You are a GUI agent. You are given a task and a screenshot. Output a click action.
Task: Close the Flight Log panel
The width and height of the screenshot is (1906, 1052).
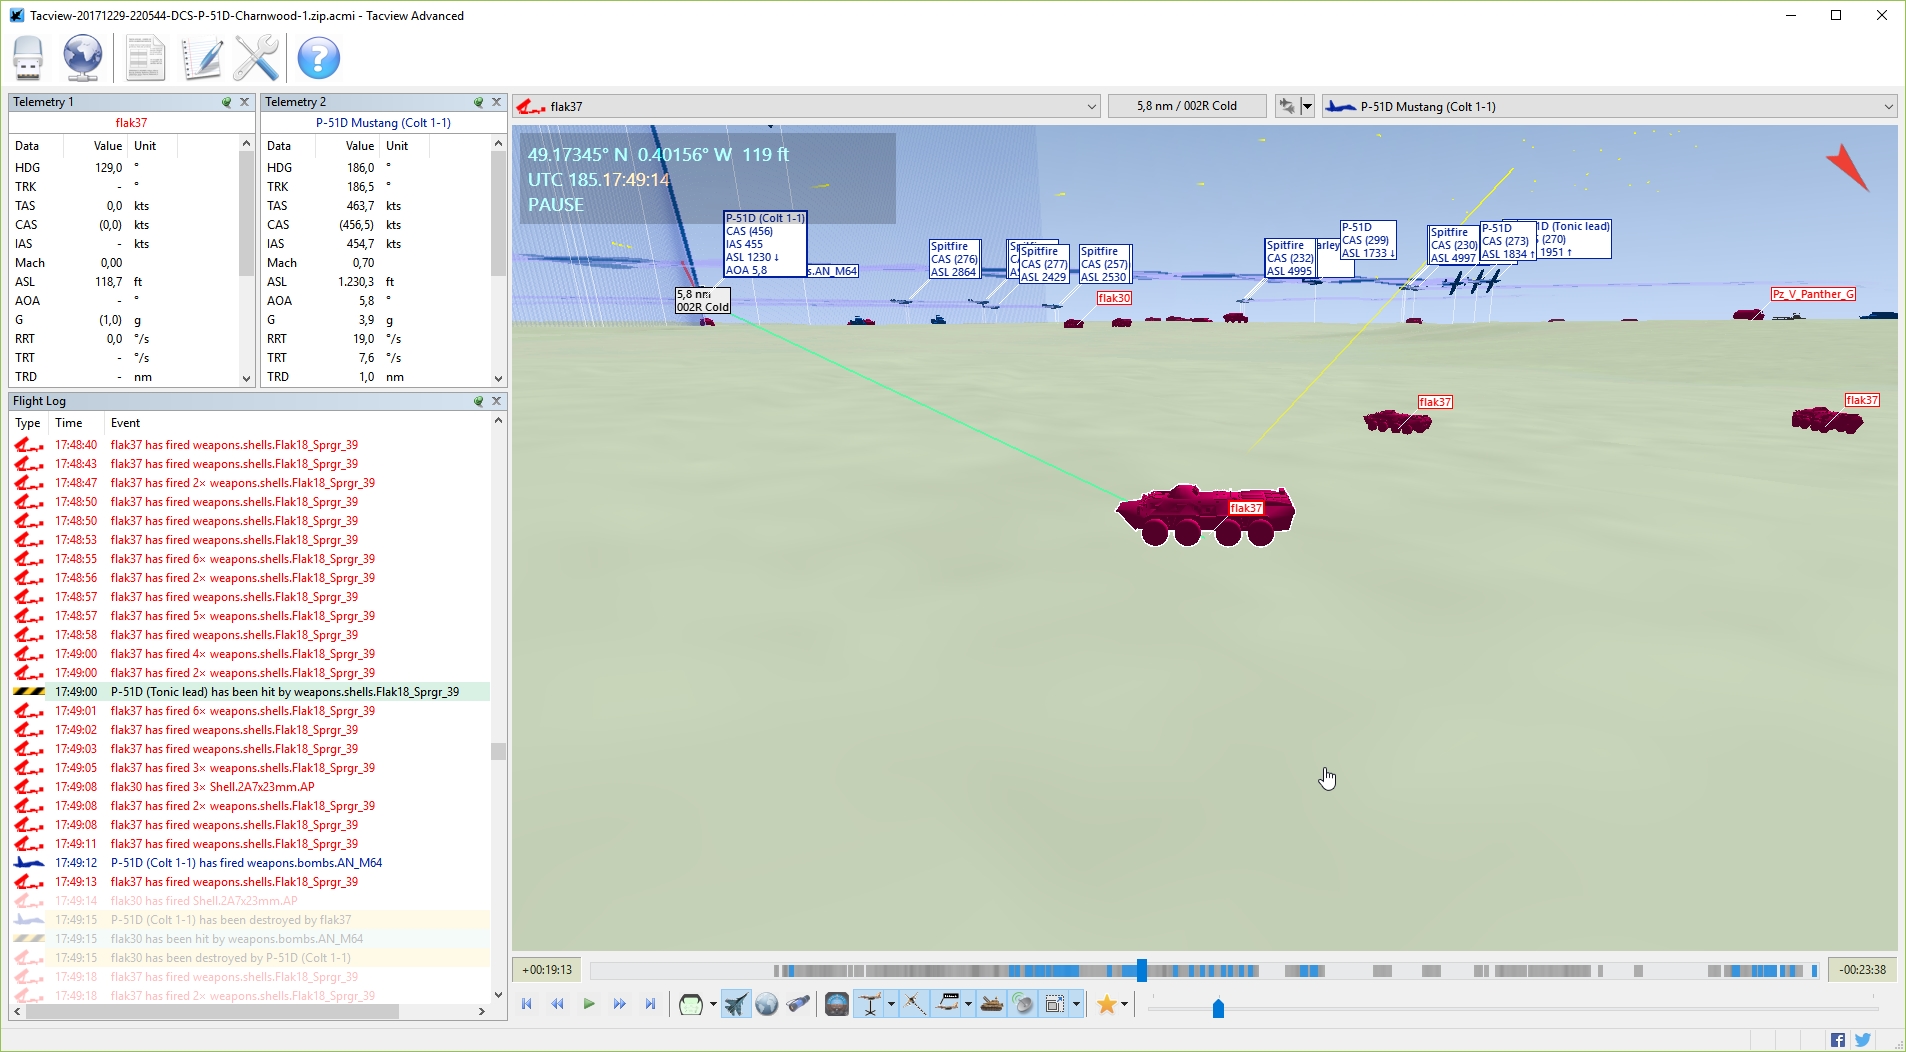tap(496, 401)
